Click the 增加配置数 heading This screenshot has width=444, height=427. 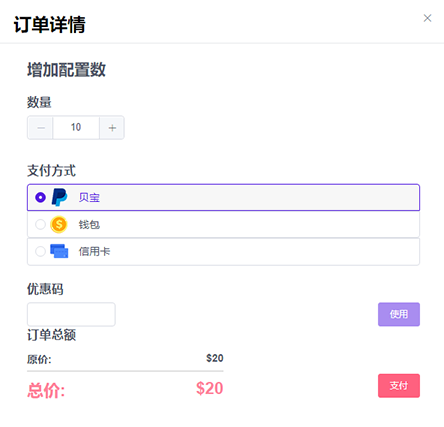coord(66,70)
